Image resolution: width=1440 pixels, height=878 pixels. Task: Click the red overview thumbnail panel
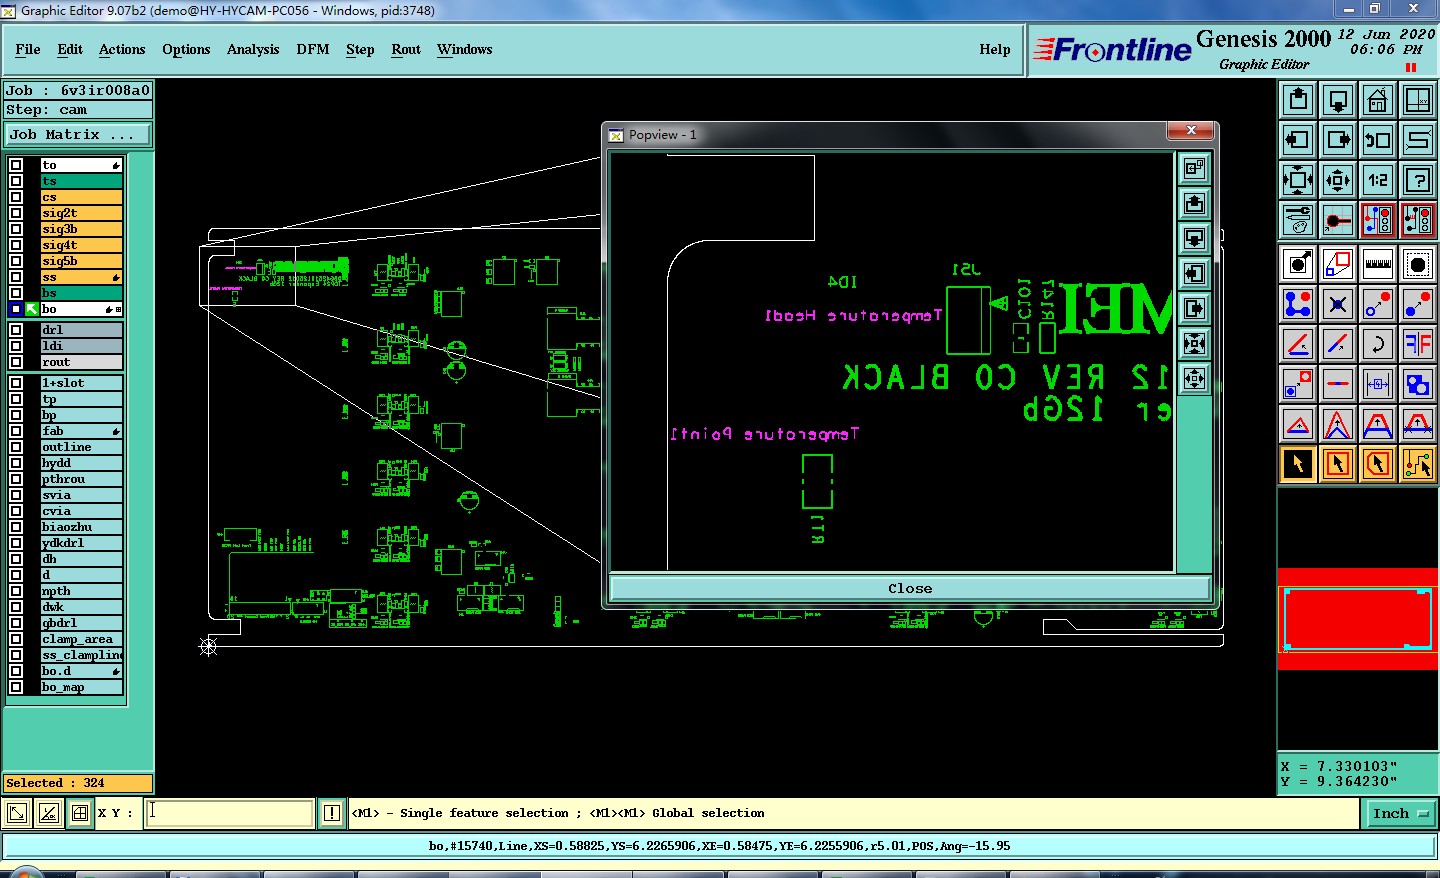click(1357, 619)
